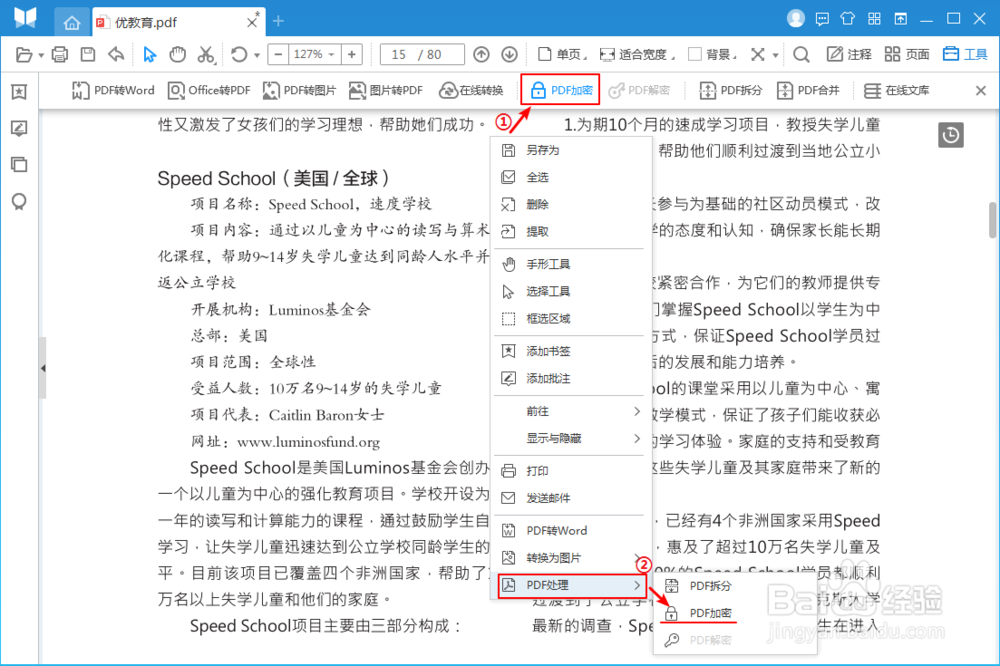This screenshot has width=1000, height=666.
Task: Click the Print icon in toolbar
Action: tap(60, 55)
